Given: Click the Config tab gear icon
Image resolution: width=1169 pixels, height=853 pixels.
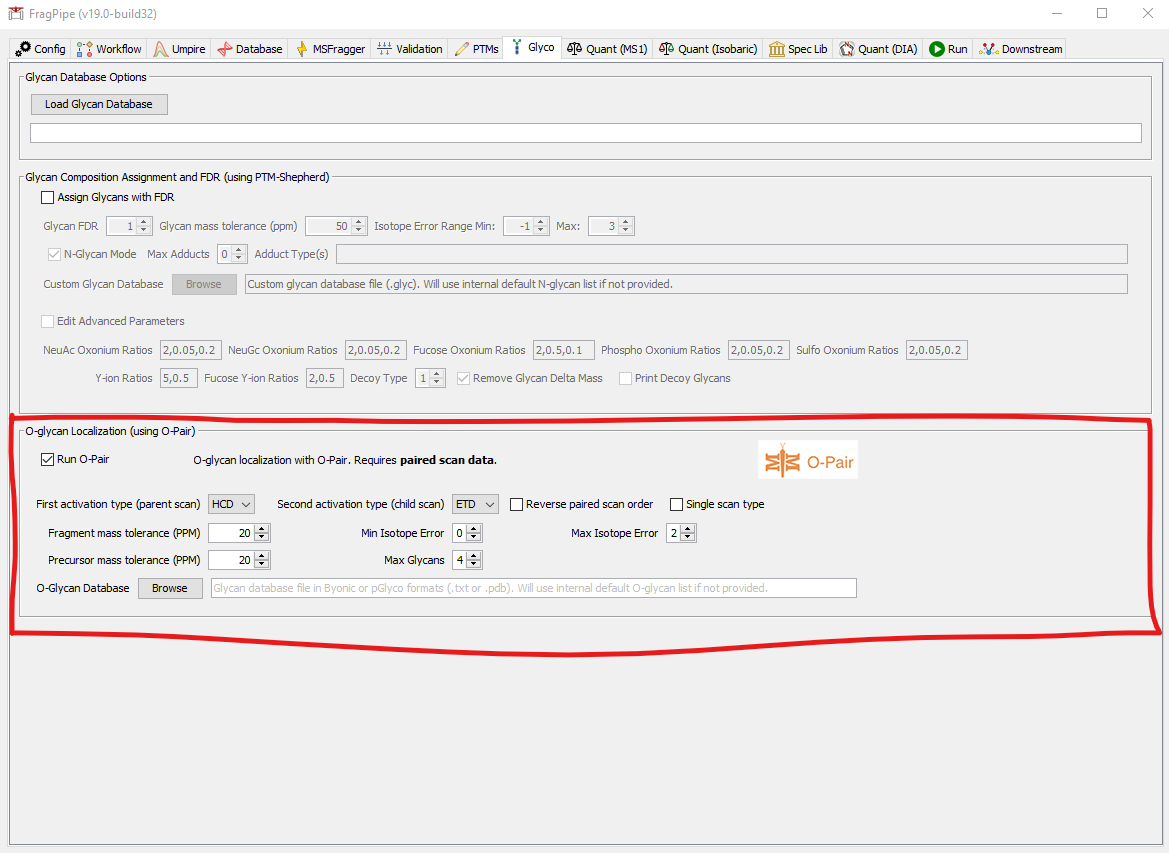Looking at the screenshot, I should pos(23,48).
